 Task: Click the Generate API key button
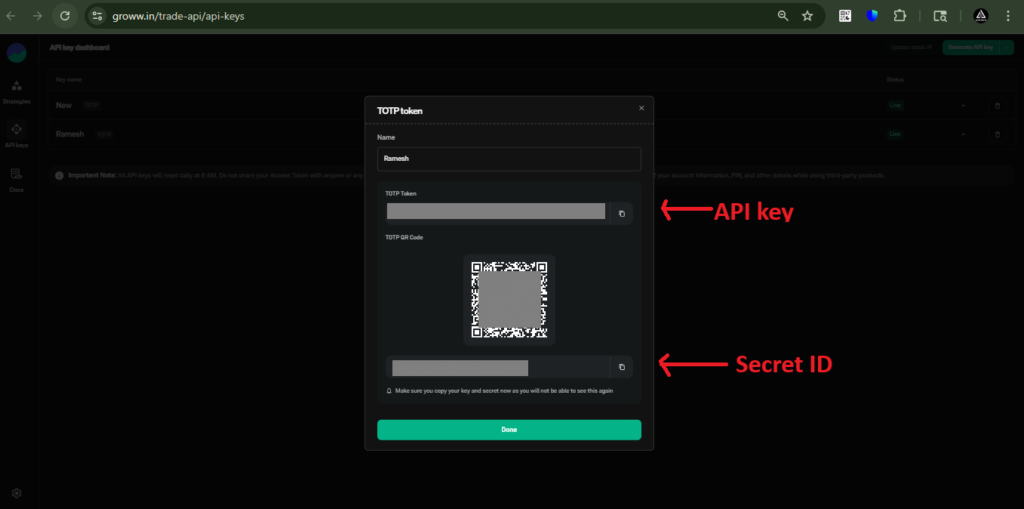point(969,47)
